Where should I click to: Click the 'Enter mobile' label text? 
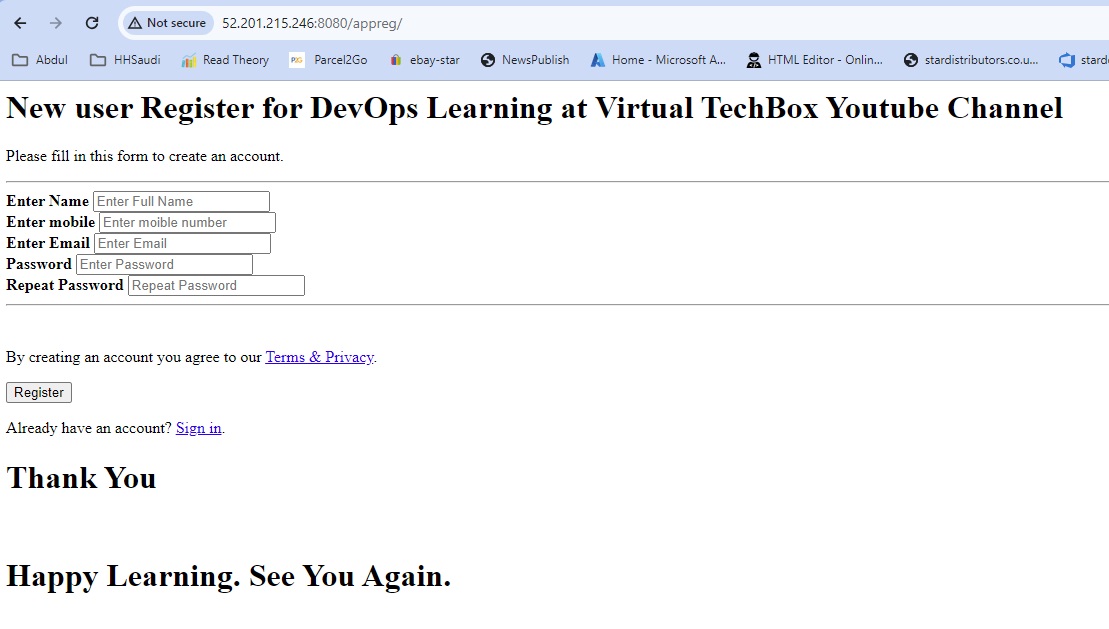pos(50,222)
